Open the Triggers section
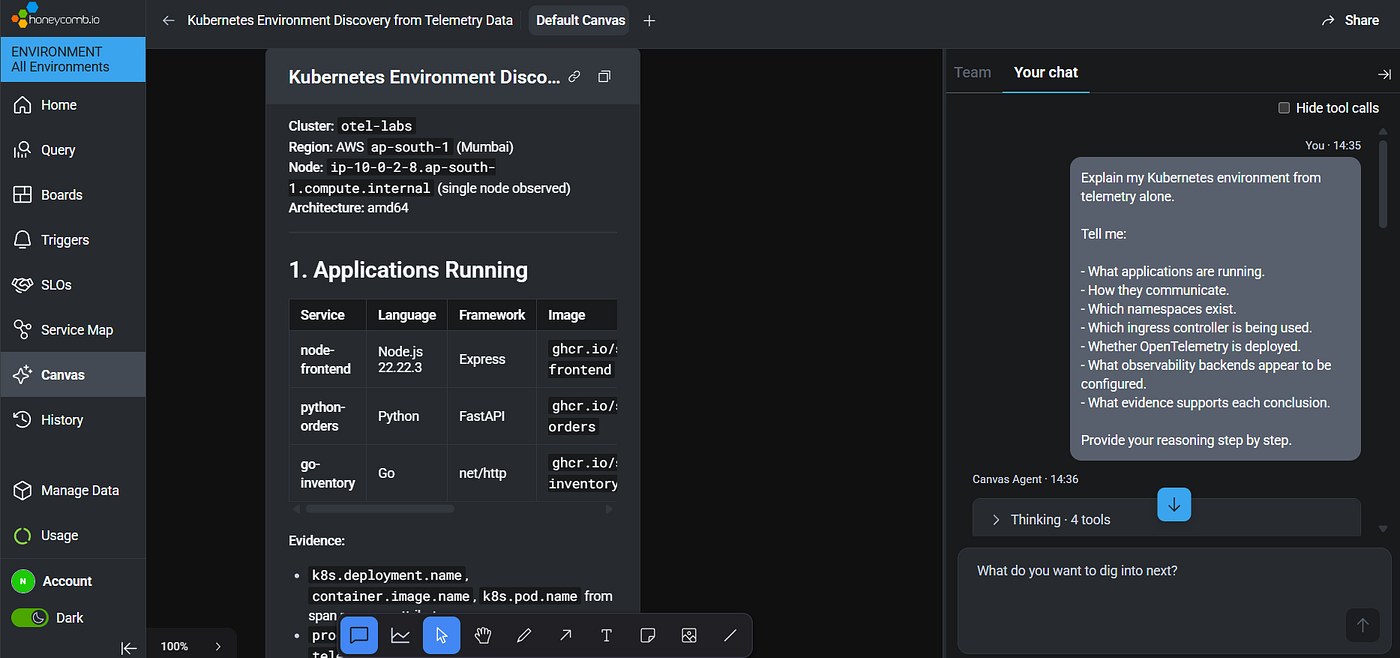Image resolution: width=1400 pixels, height=658 pixels. (x=72, y=240)
